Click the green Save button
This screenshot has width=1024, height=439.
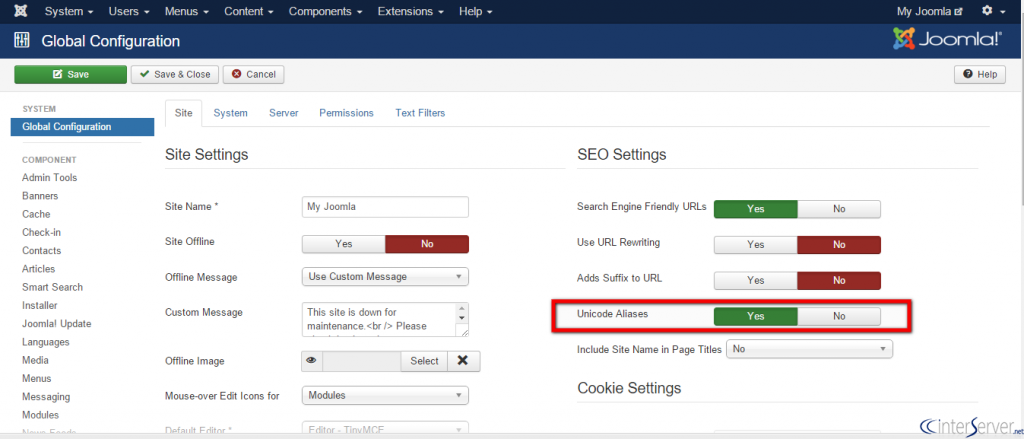click(x=71, y=74)
